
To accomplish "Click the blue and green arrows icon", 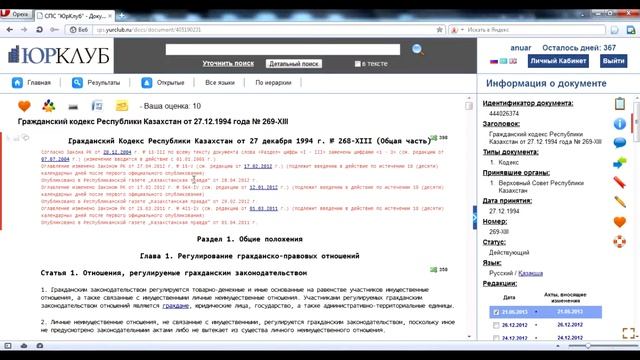I will pos(620,162).
